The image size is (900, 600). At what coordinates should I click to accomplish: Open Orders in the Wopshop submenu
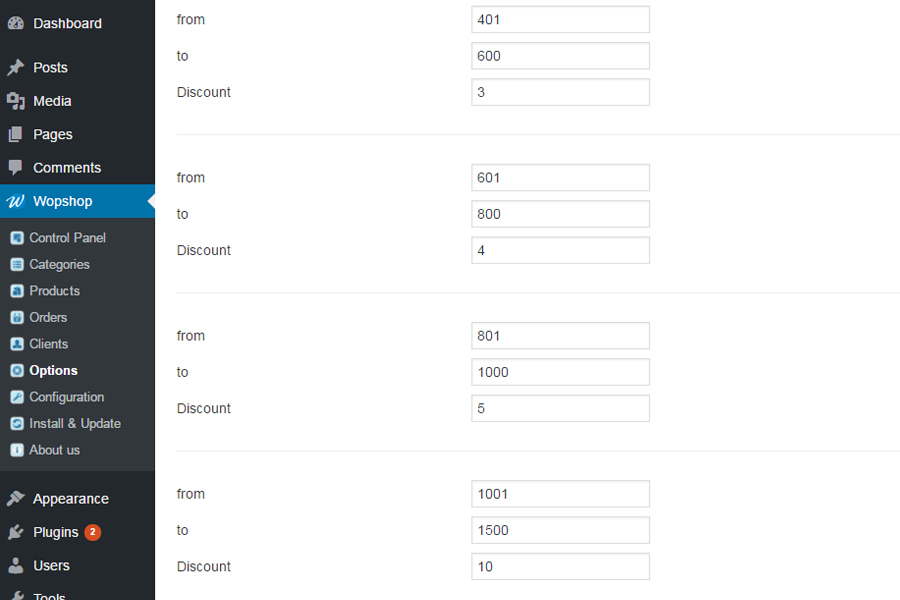click(48, 318)
